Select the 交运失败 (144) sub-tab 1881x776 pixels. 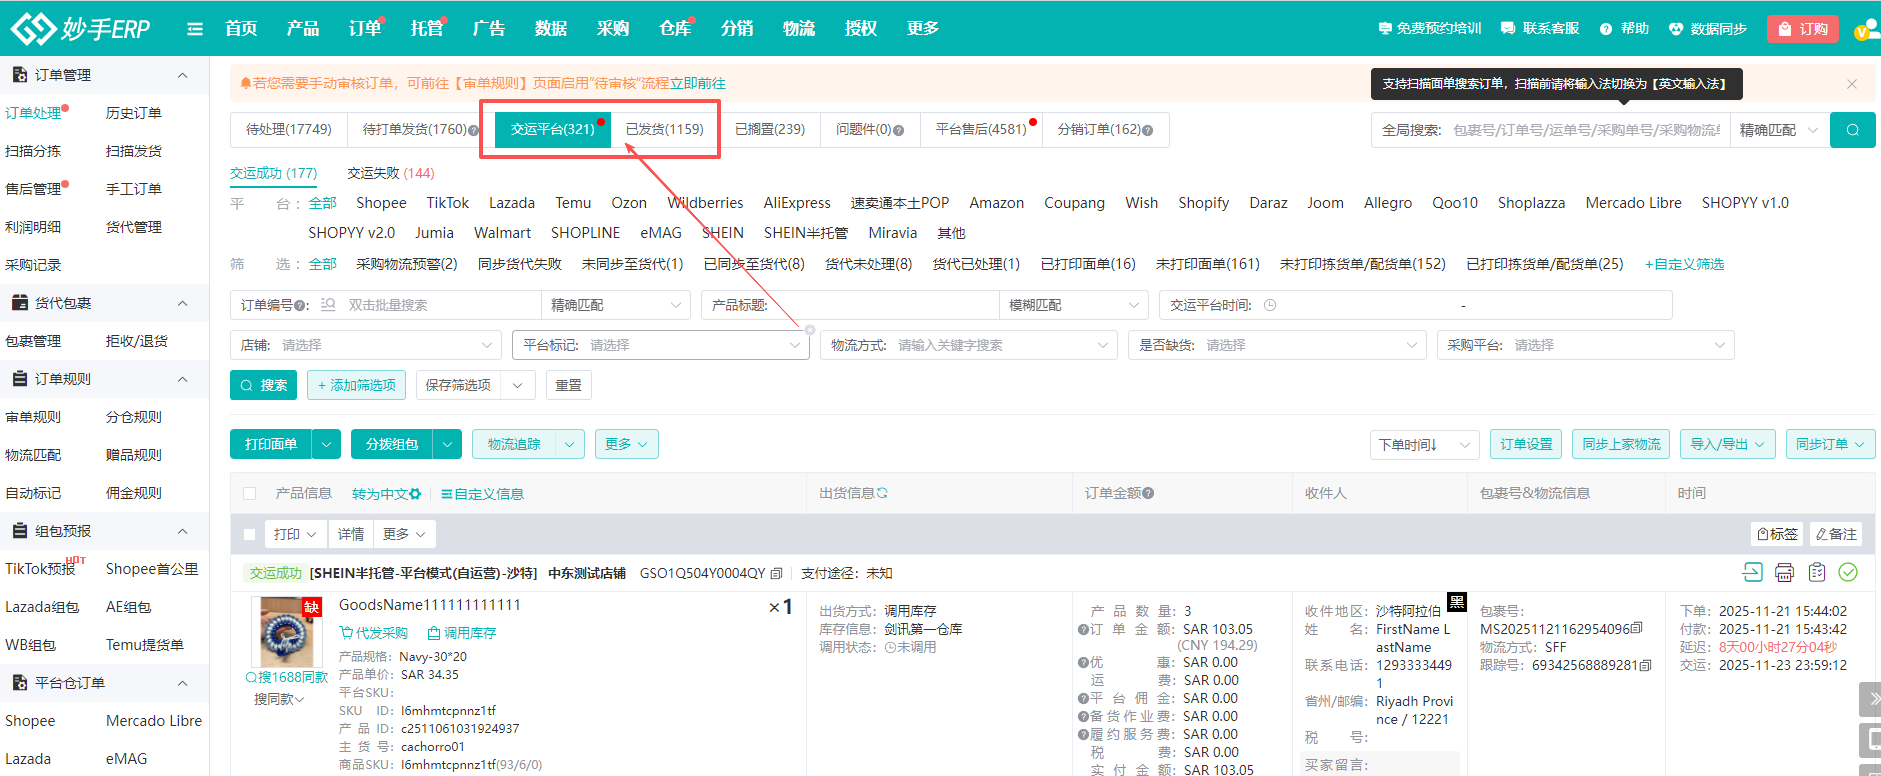390,173
